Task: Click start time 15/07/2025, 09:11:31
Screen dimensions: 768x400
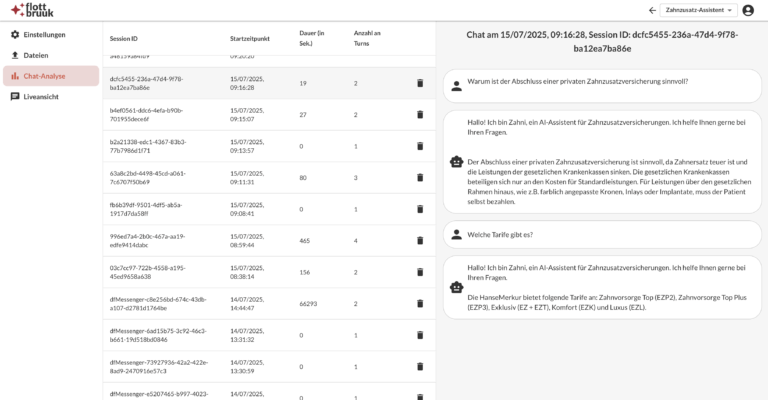Action: click(x=247, y=178)
